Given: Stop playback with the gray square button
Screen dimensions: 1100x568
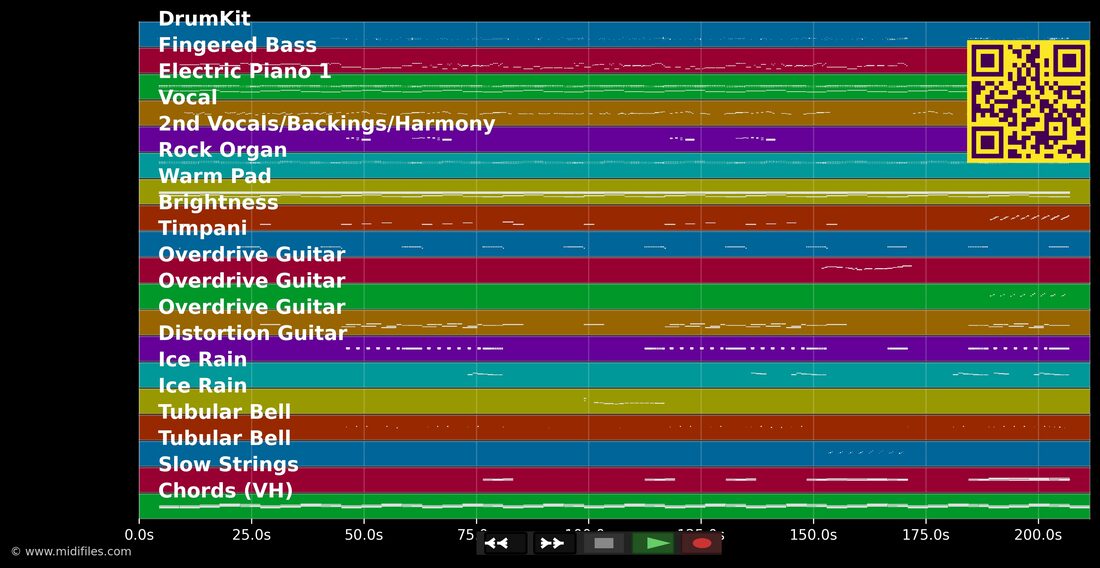Looking at the screenshot, I should pos(604,543).
